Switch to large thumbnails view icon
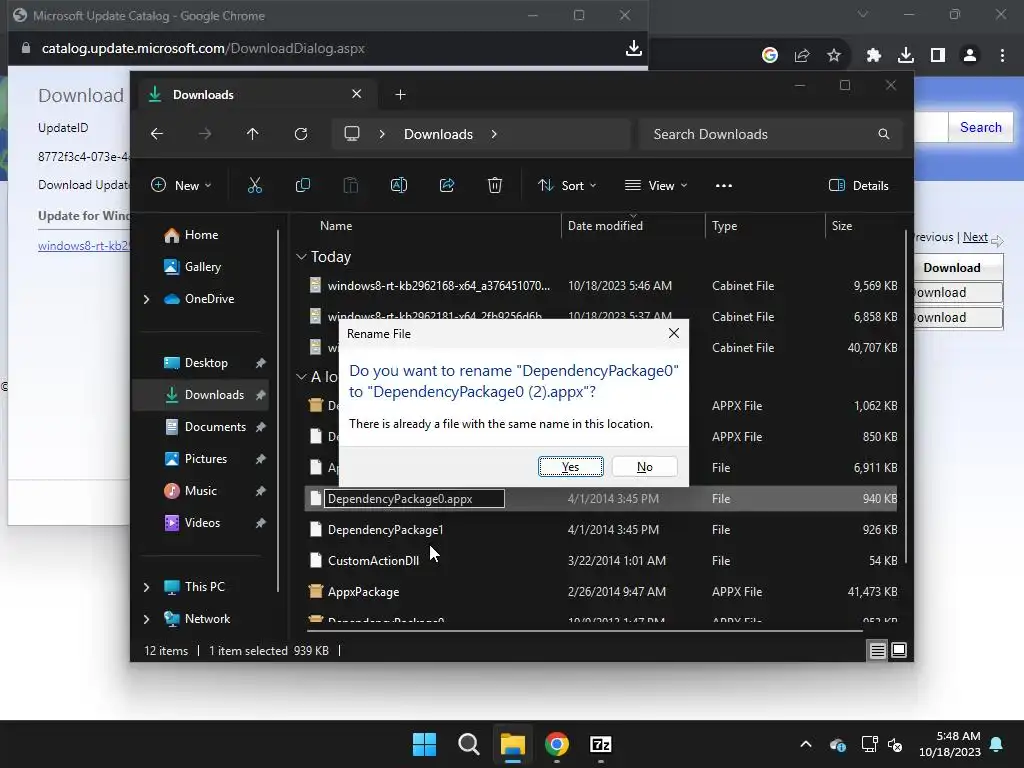This screenshot has width=1024, height=768. point(899,650)
